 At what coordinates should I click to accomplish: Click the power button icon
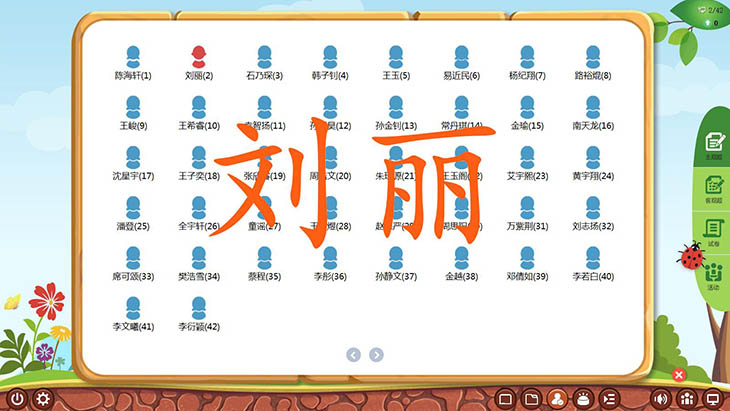pyautogui.click(x=15, y=399)
